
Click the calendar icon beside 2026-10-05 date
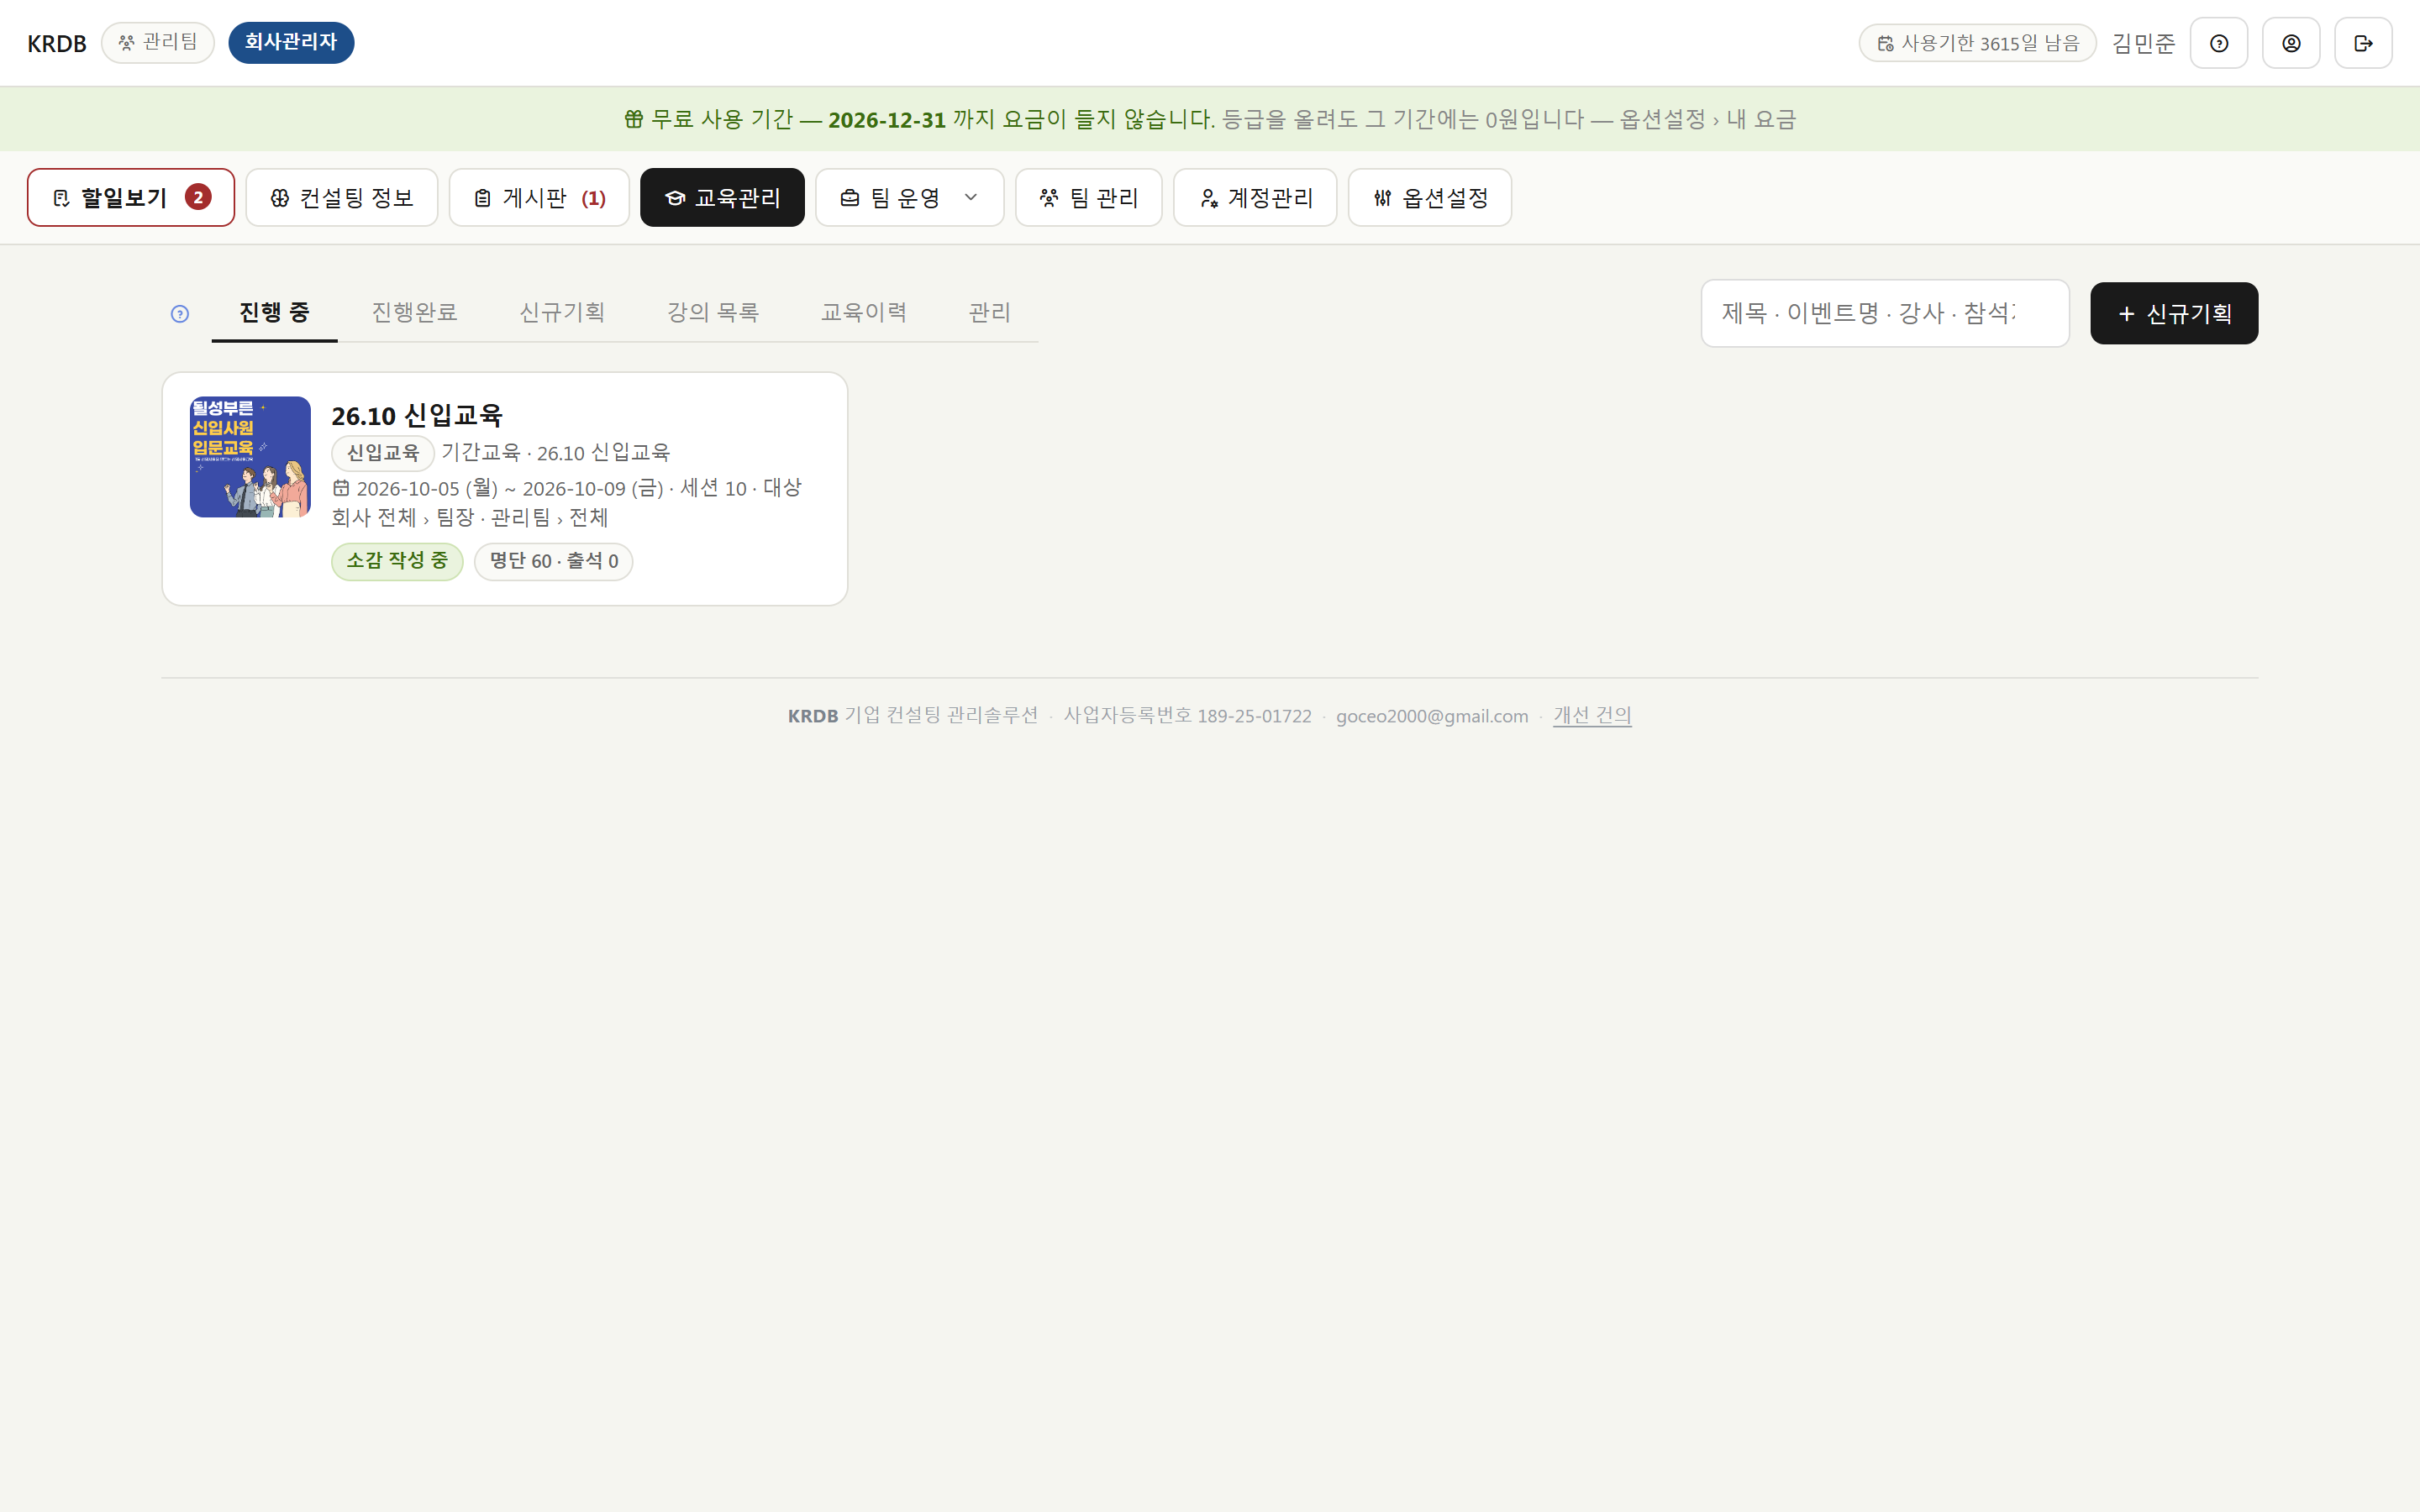click(341, 488)
